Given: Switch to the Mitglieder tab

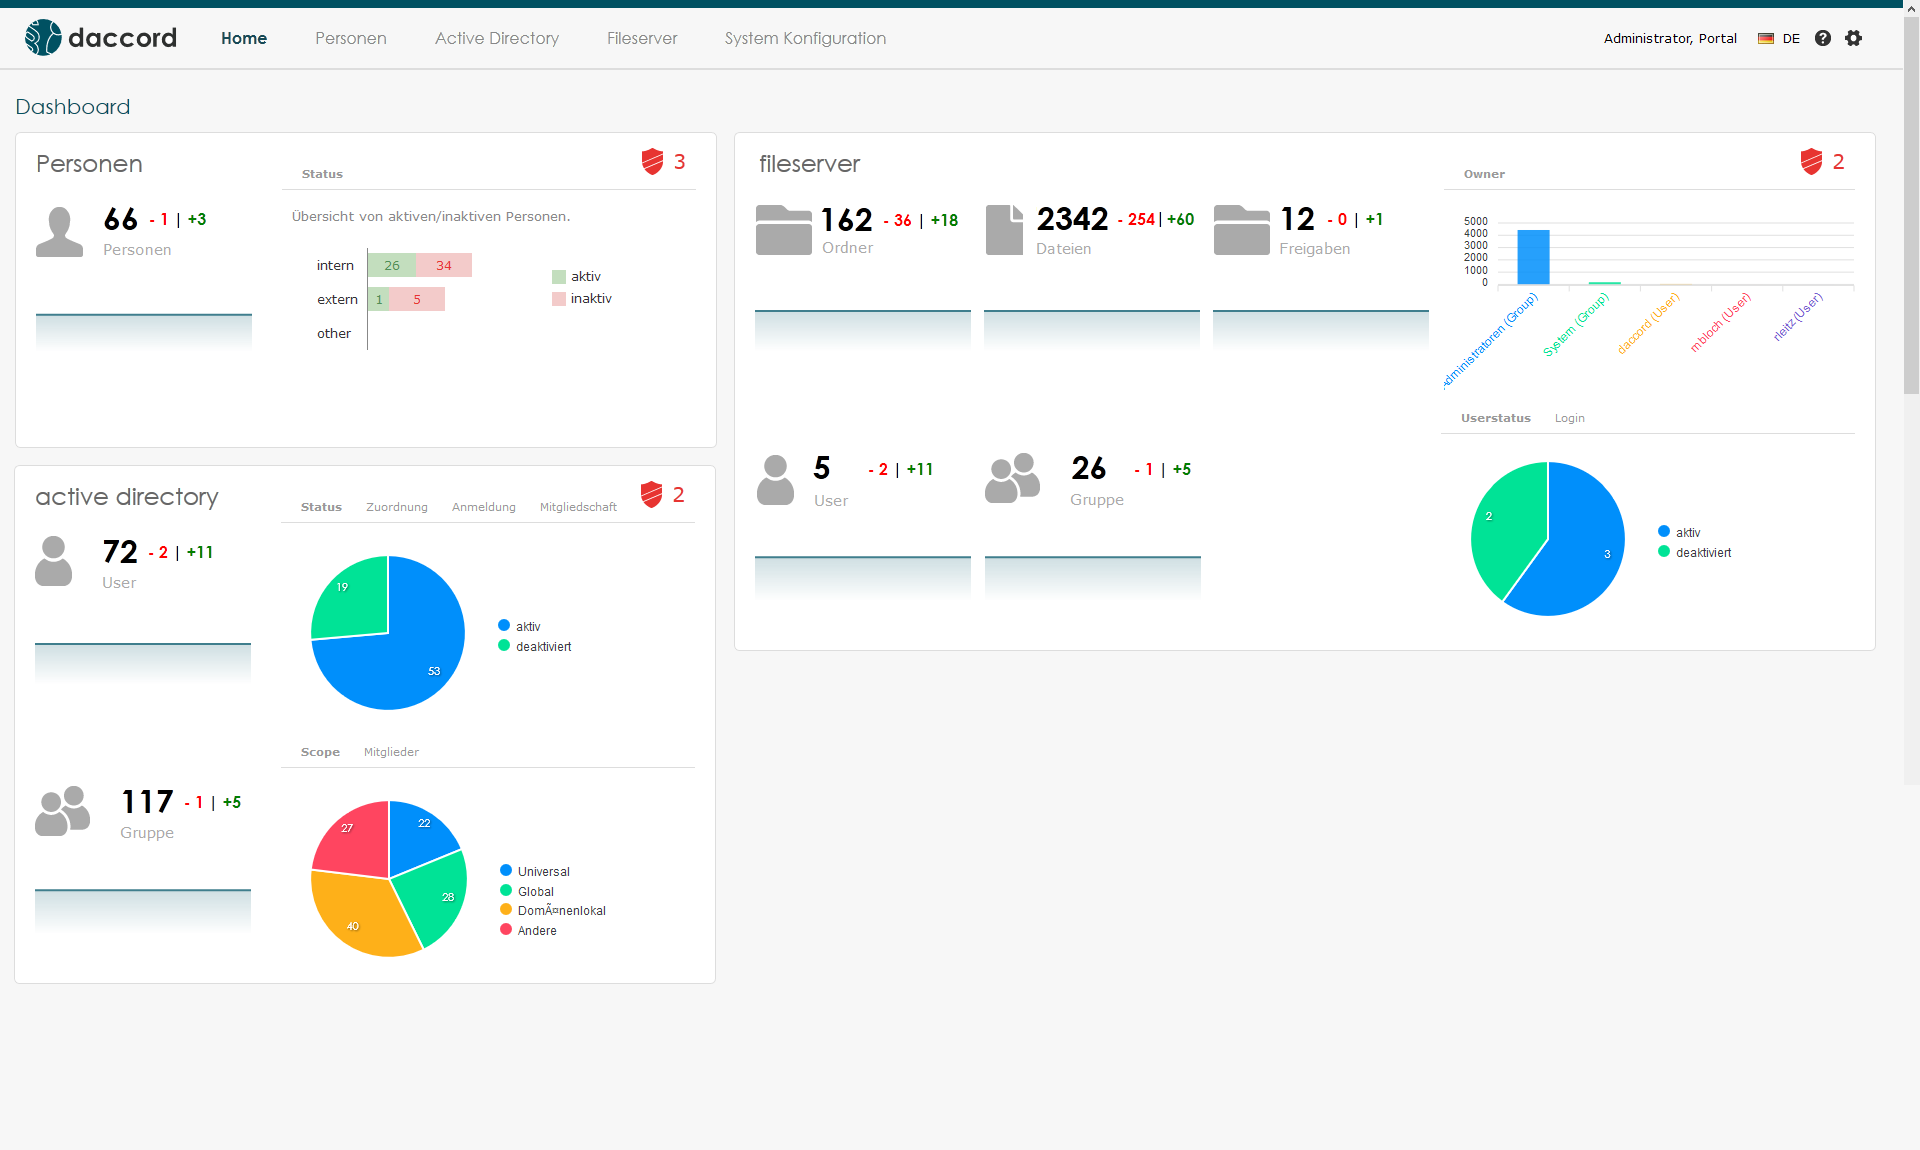Looking at the screenshot, I should tap(390, 752).
